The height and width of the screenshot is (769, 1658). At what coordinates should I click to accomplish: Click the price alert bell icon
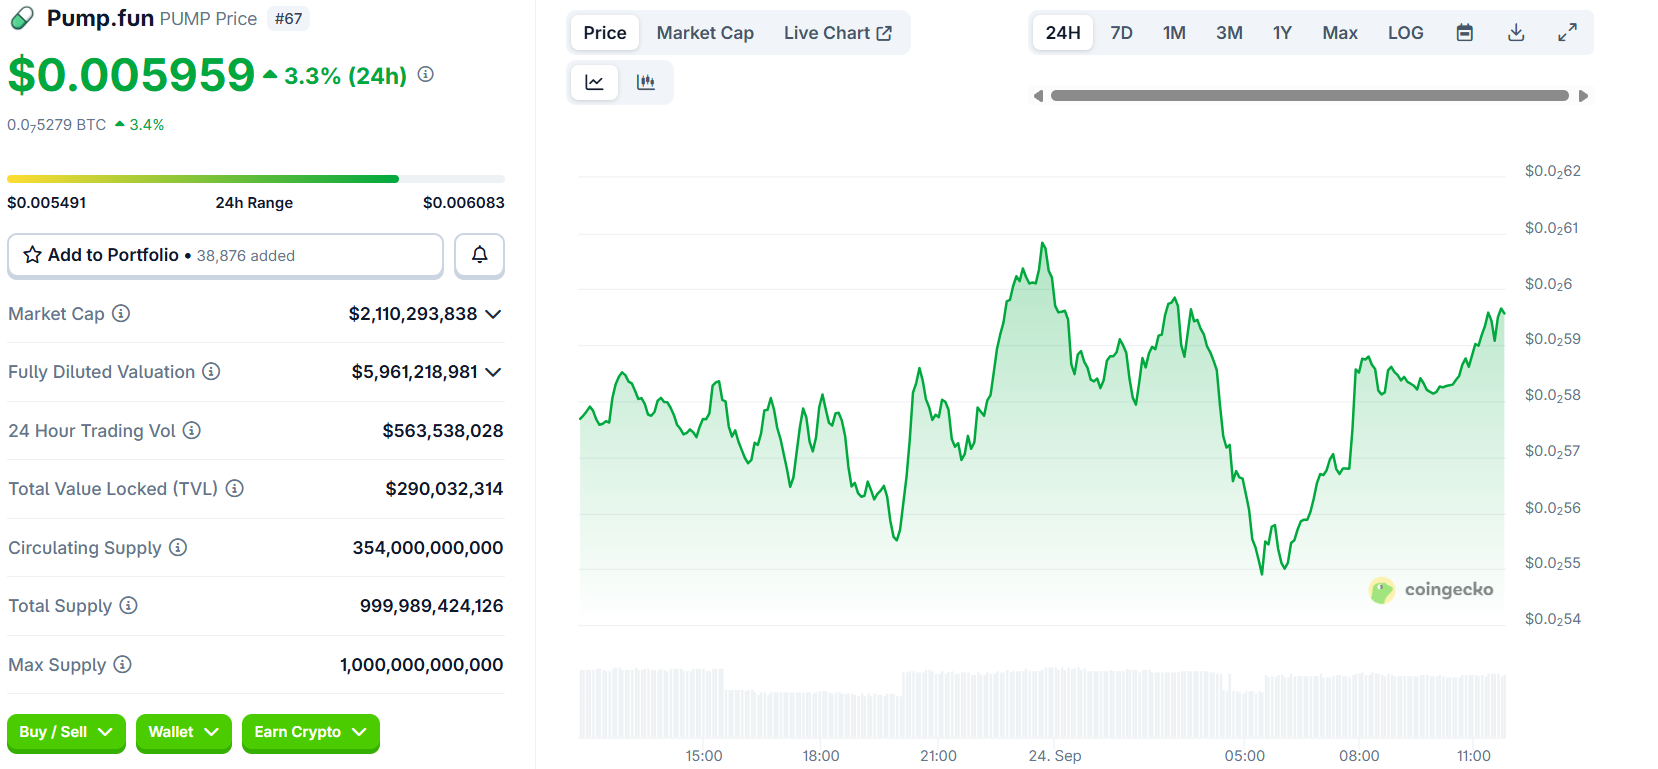coord(479,255)
